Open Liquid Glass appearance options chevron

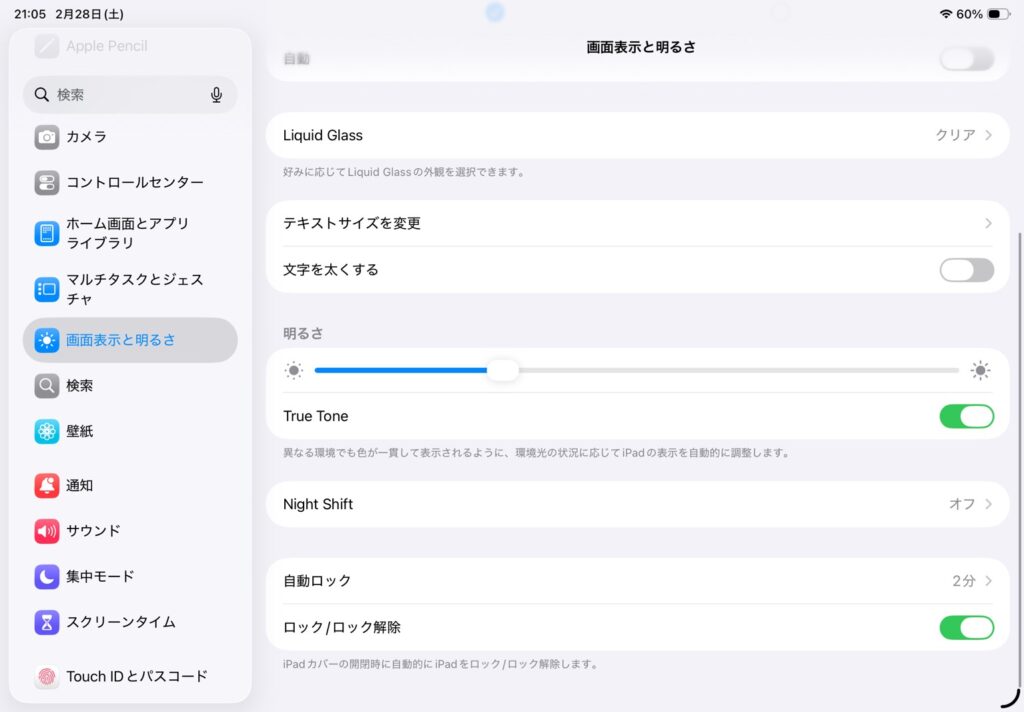(988, 135)
